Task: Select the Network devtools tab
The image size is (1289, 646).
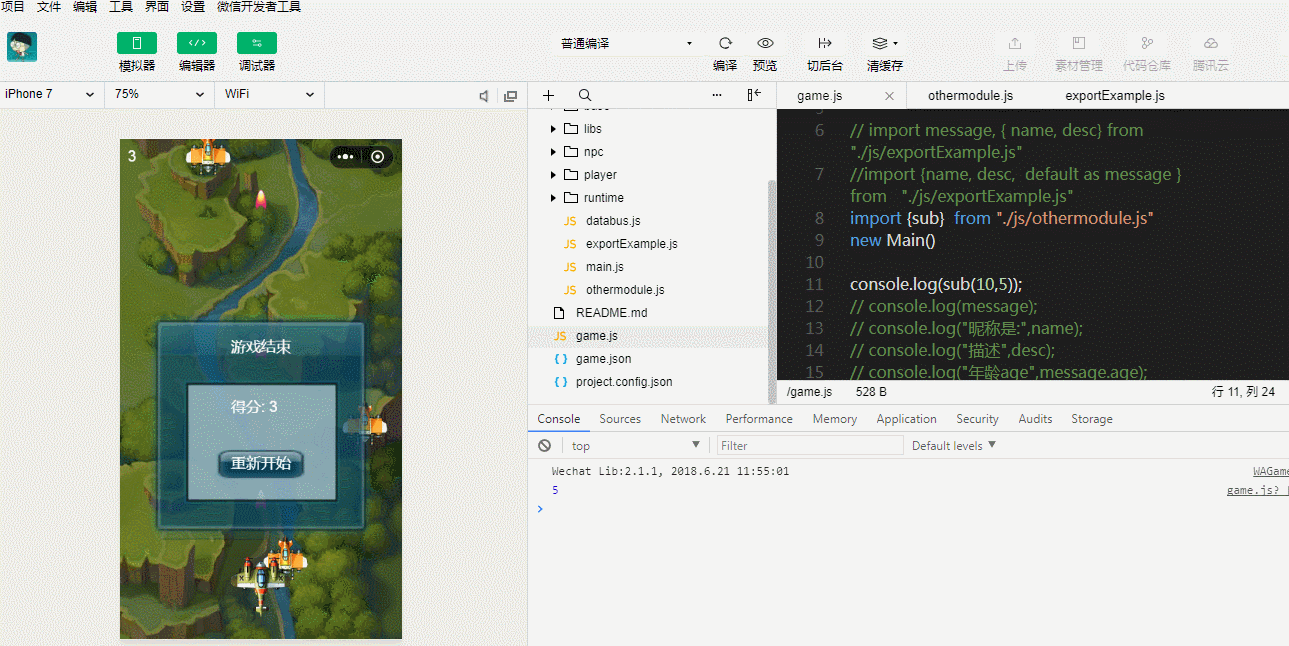Action: [x=683, y=419]
